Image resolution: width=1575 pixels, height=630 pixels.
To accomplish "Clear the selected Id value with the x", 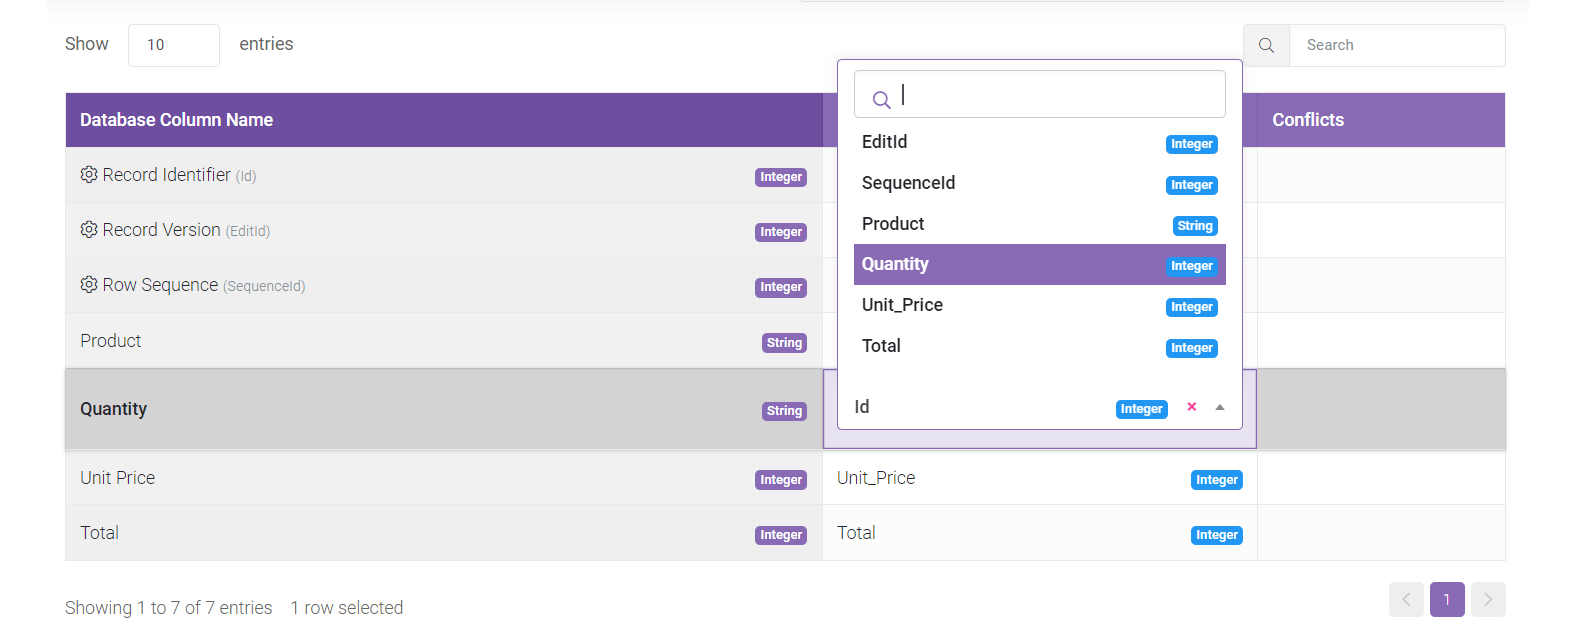I will click(1191, 407).
